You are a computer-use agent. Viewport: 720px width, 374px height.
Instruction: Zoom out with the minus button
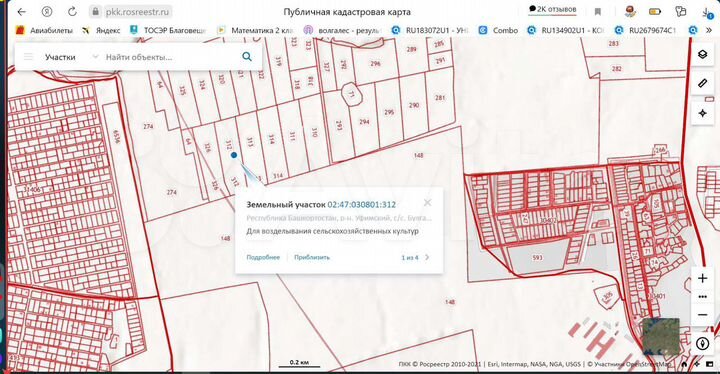[703, 315]
